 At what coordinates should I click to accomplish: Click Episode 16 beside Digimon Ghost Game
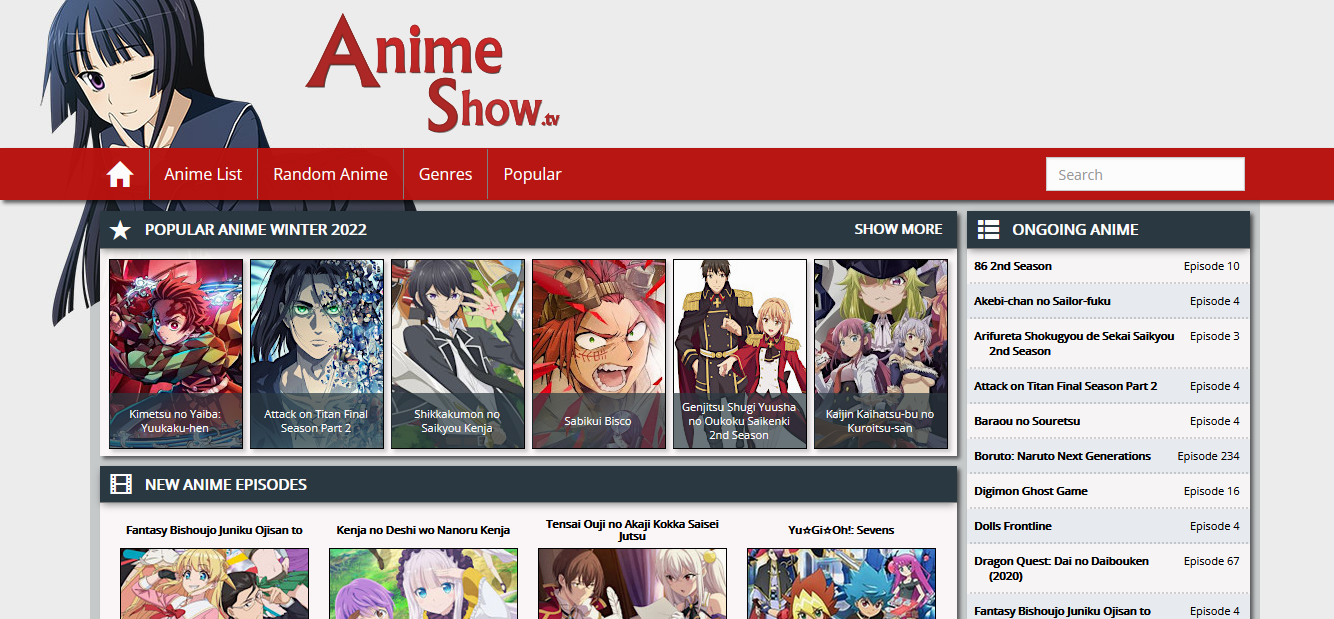[x=1211, y=491]
